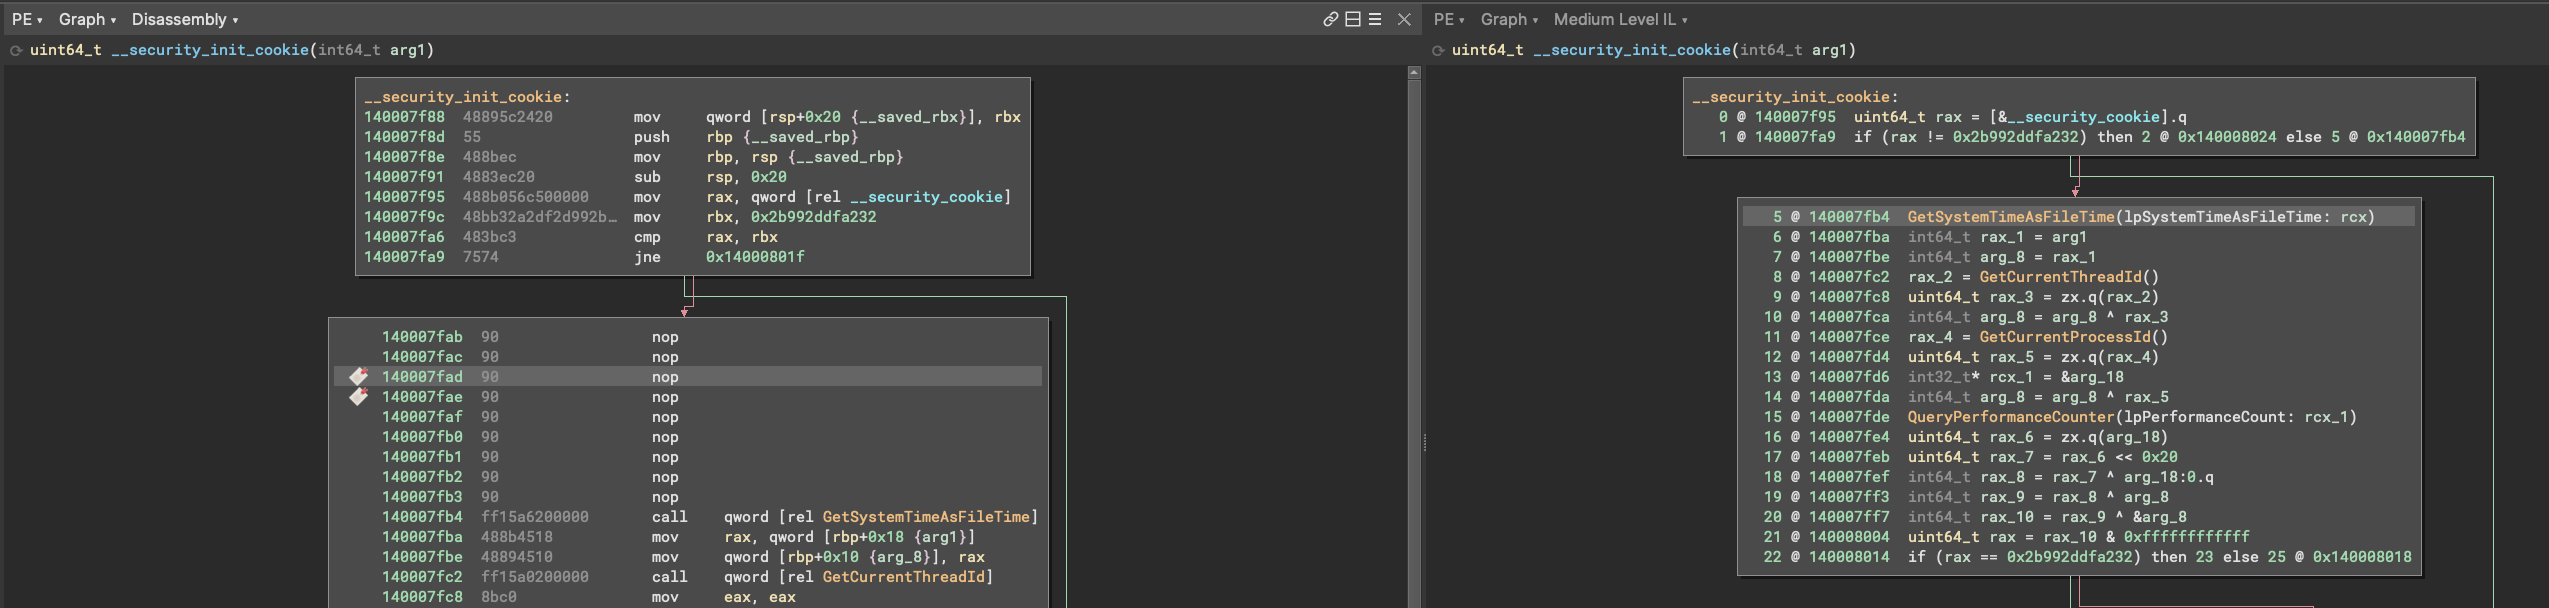Click arg1 in rax_1 = arg1 MLIL line

tap(2069, 237)
